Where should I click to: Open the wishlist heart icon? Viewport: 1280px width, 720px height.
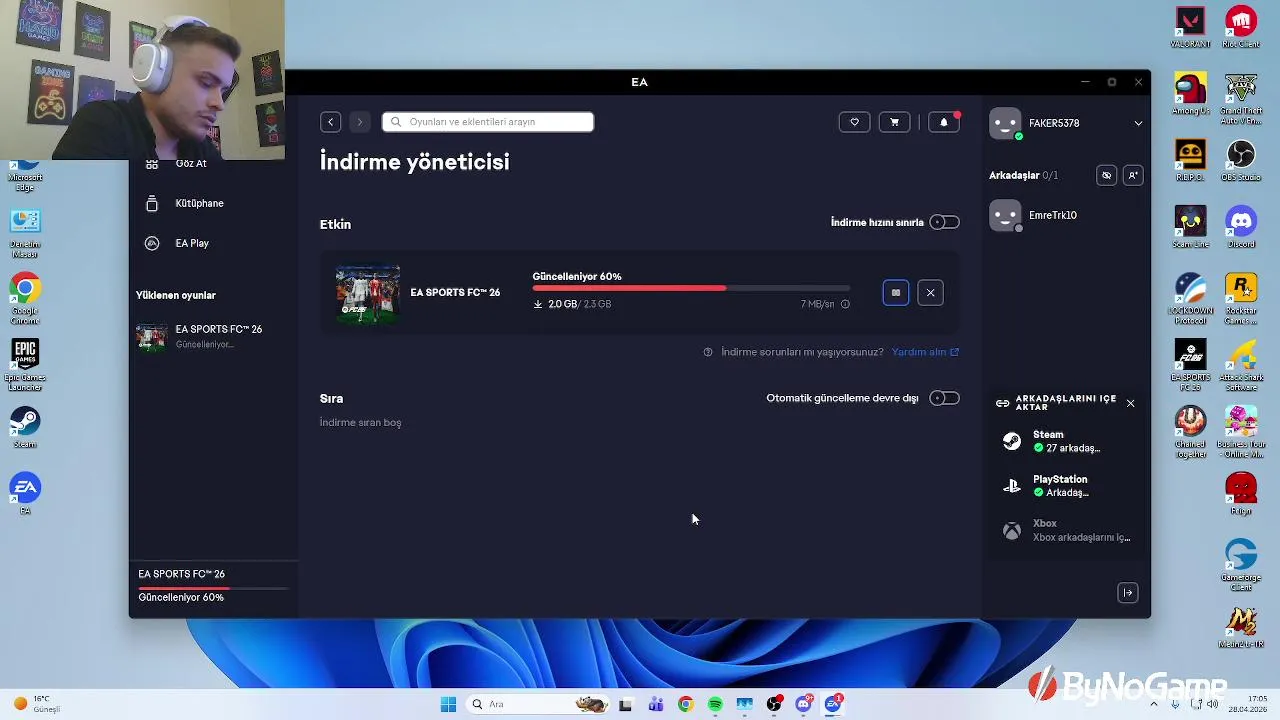pos(854,122)
